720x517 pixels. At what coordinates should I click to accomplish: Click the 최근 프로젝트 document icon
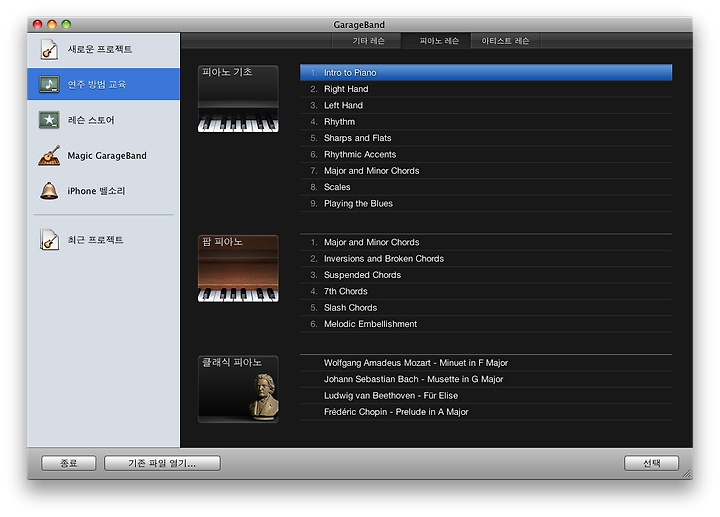[x=49, y=240]
